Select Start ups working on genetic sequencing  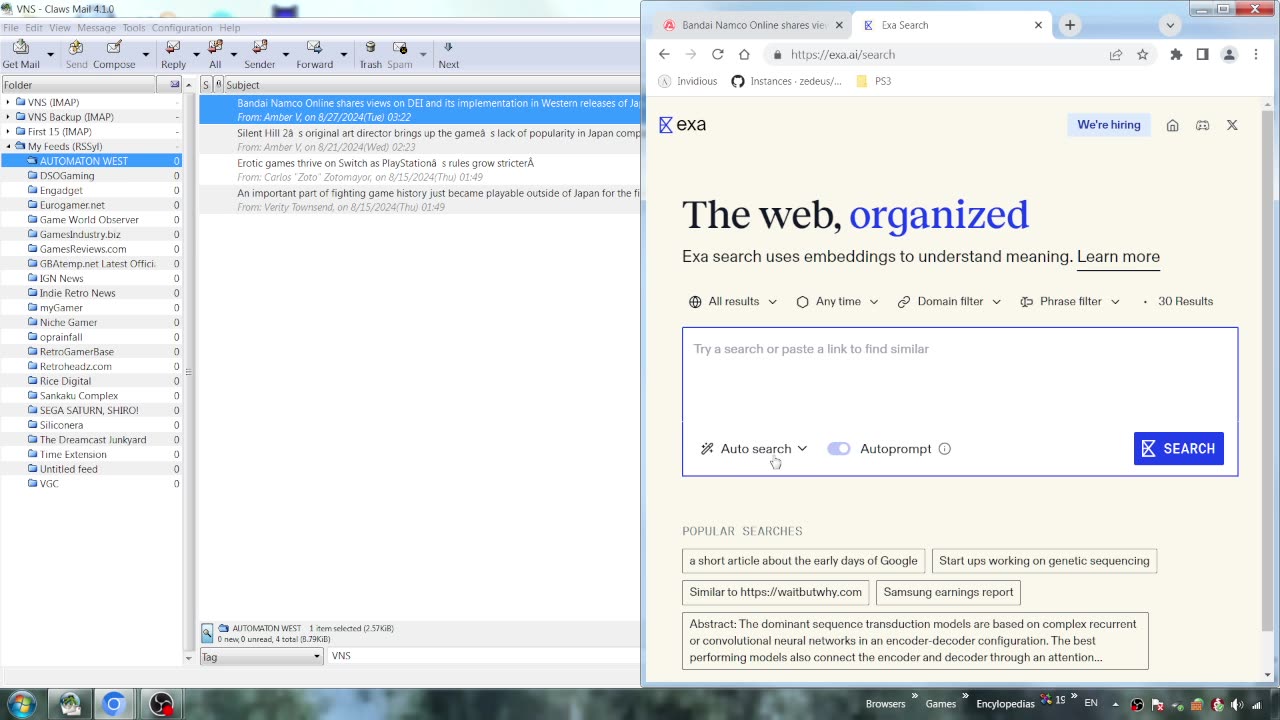coord(1044,561)
